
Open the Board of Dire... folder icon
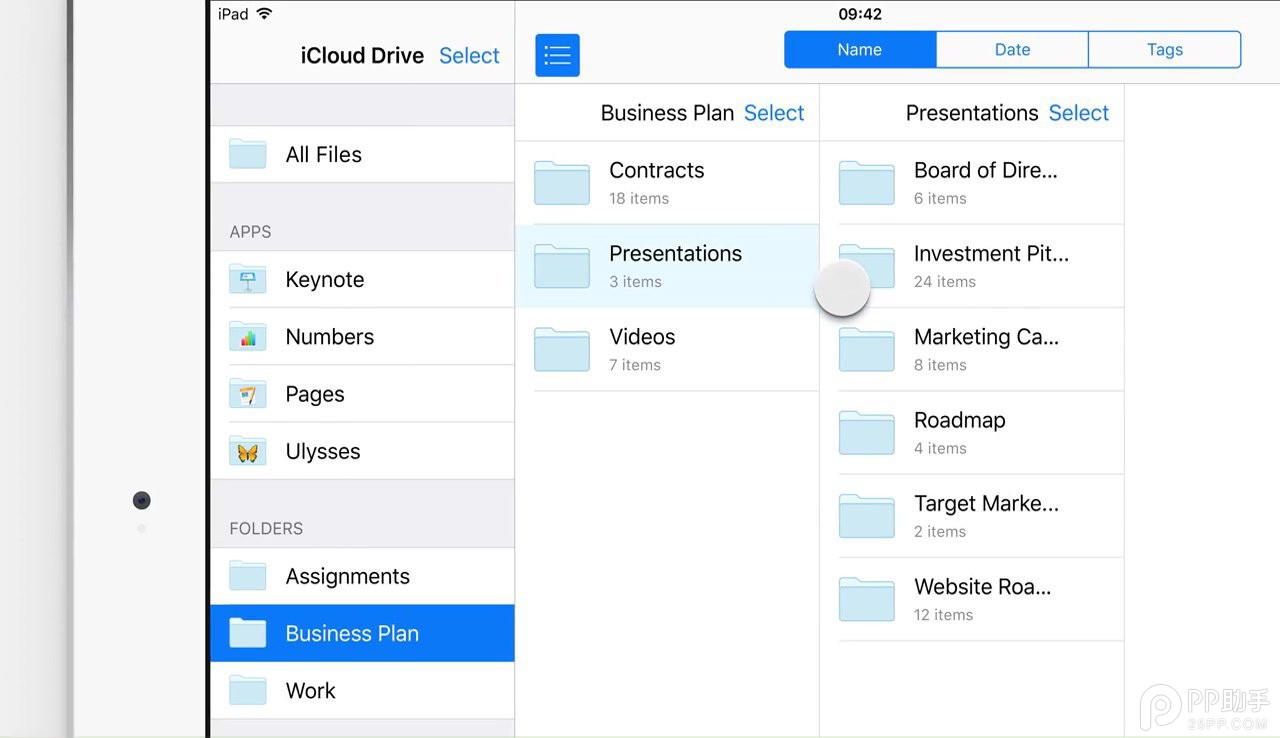[x=866, y=183]
